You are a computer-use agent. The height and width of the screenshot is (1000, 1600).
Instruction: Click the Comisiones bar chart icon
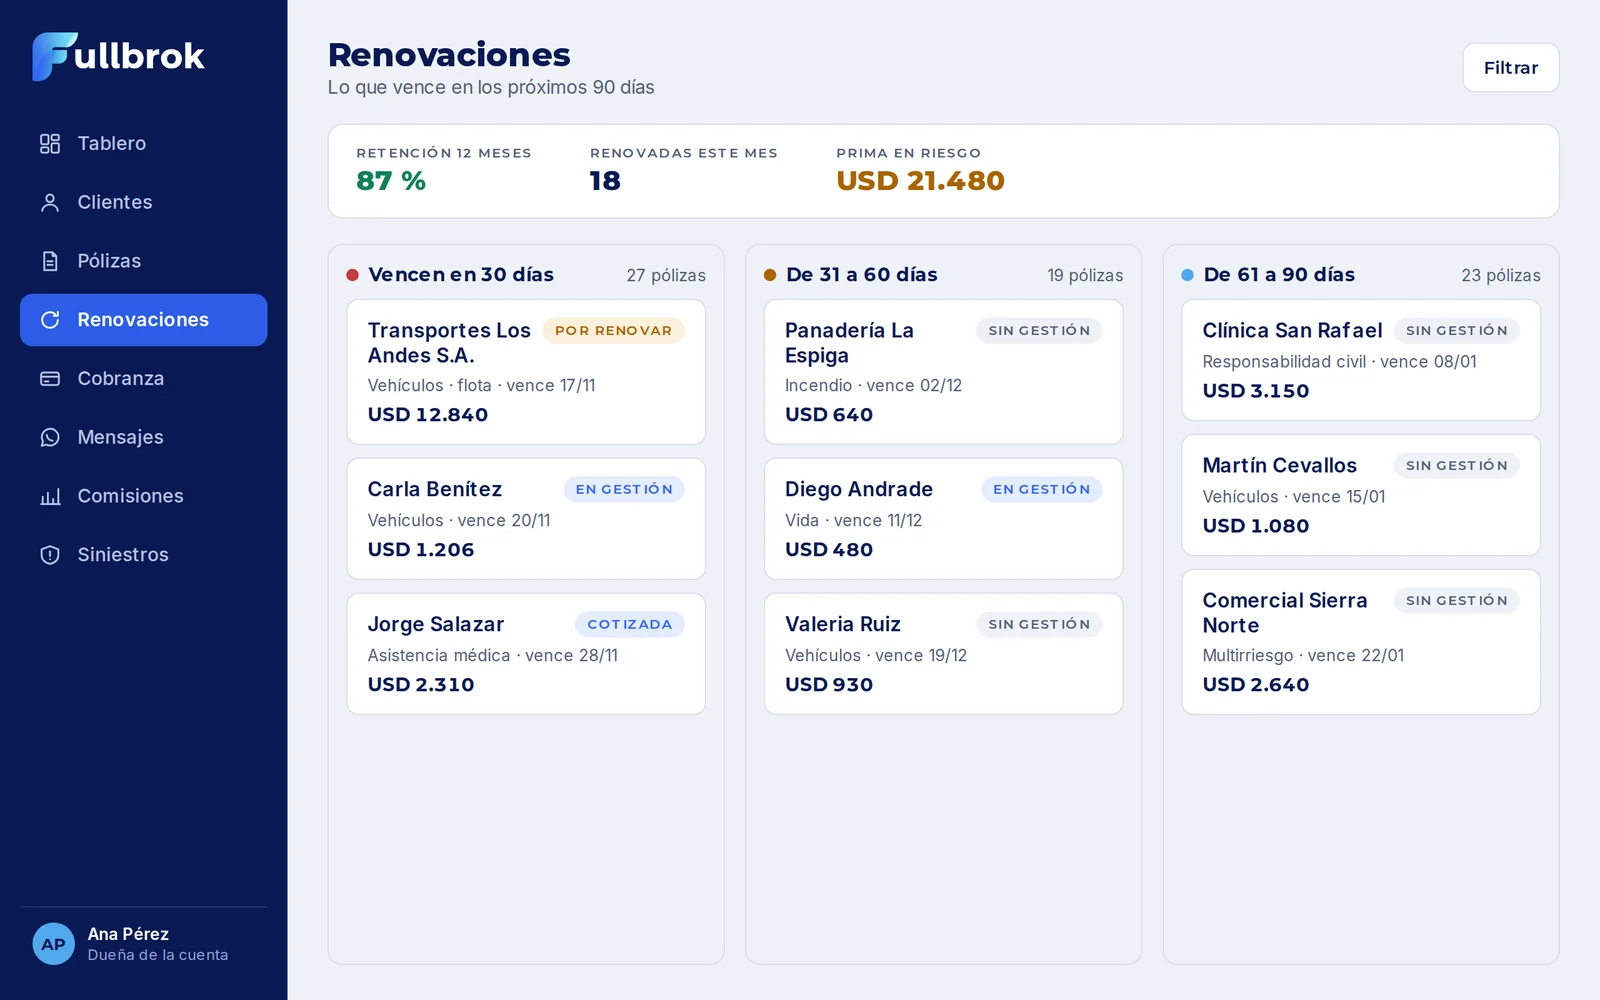(50, 496)
